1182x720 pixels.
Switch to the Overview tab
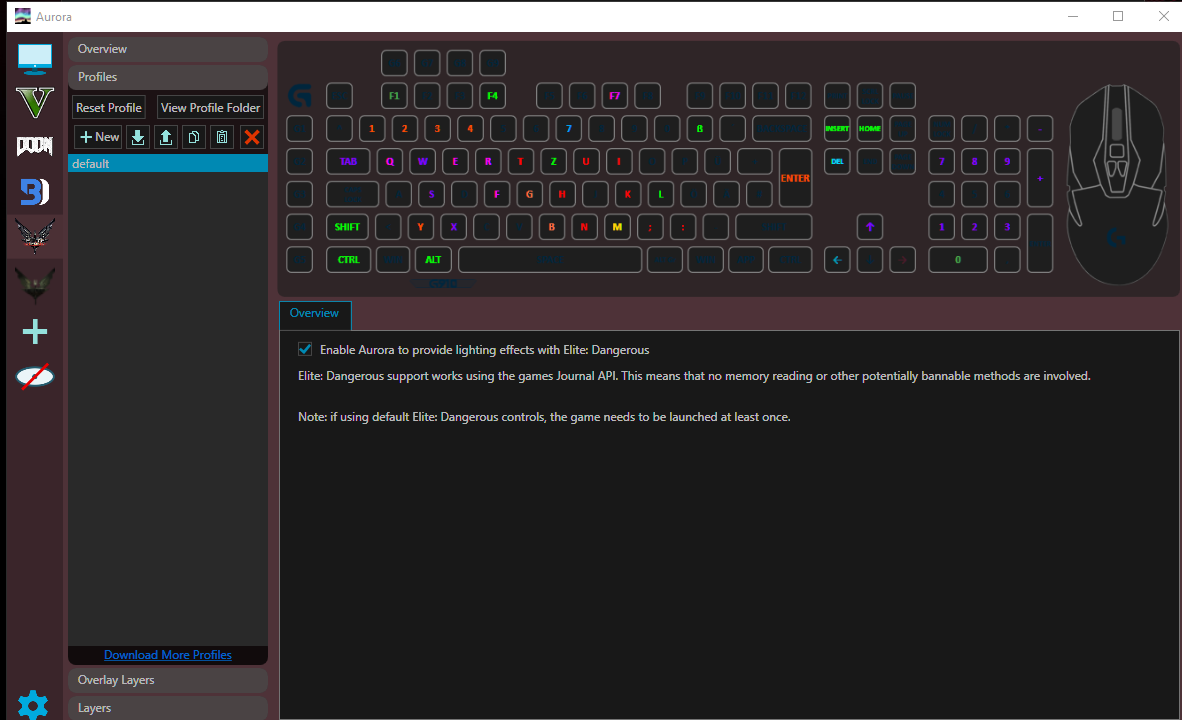[314, 314]
